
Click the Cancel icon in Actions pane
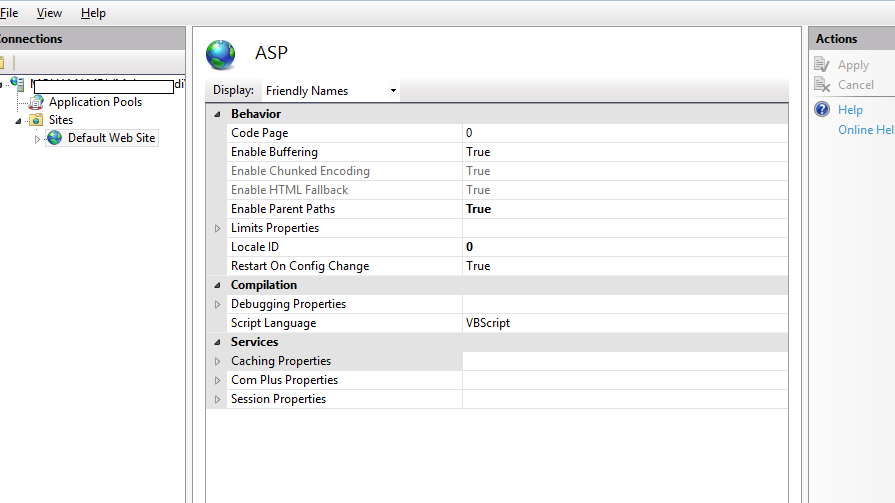pos(822,85)
